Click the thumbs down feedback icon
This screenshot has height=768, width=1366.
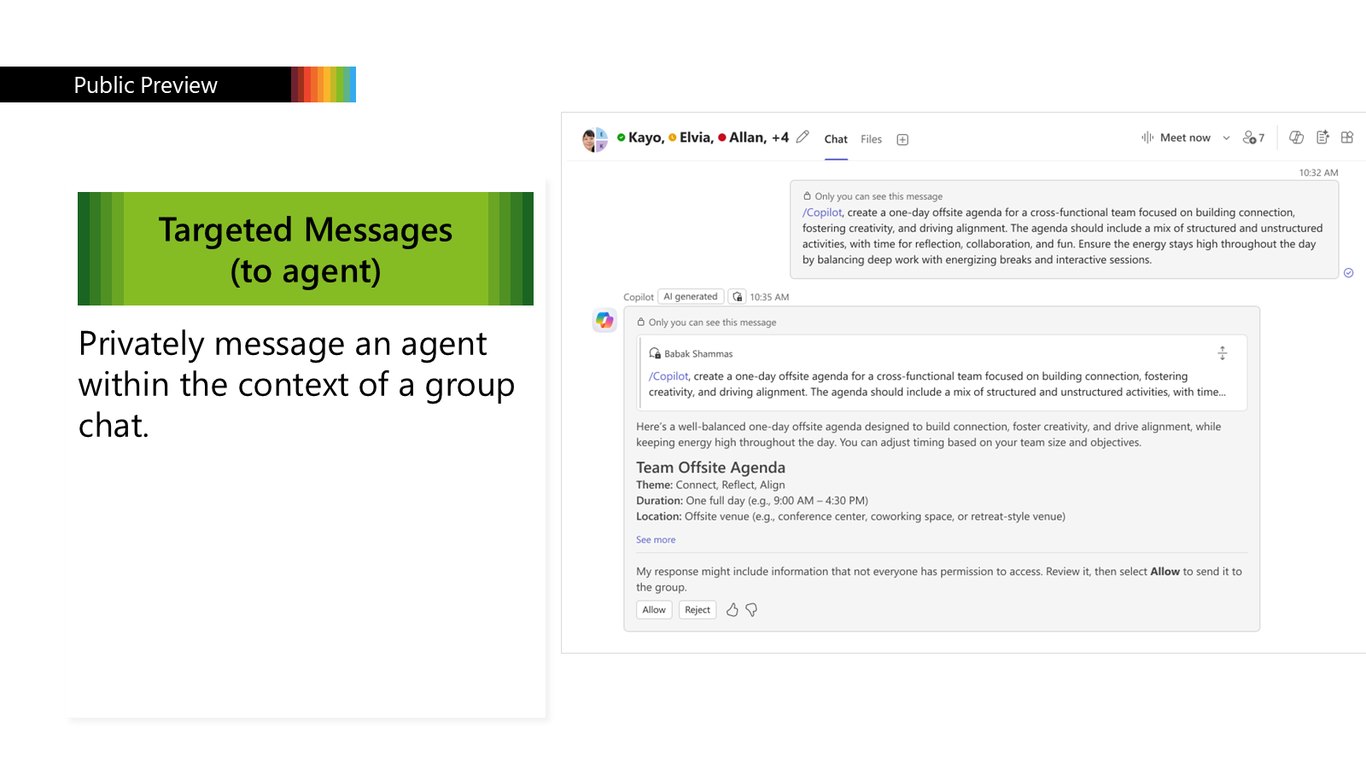coord(751,610)
